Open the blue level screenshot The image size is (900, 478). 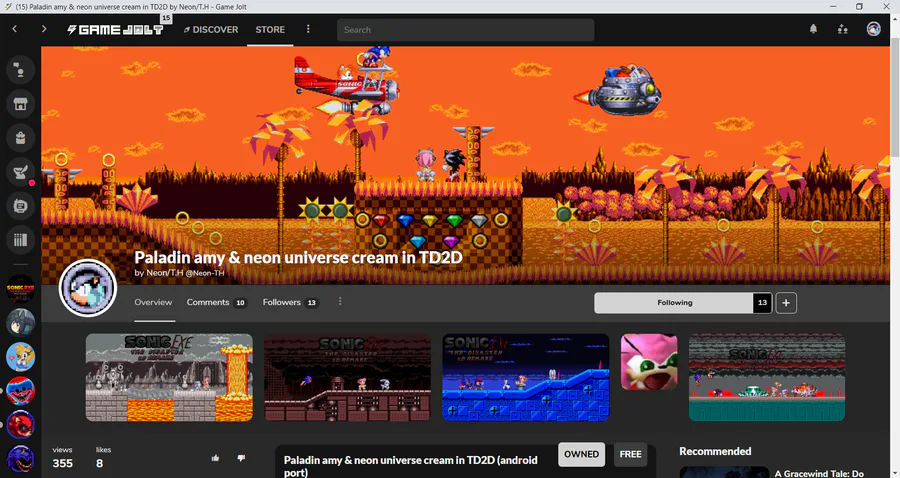click(x=526, y=378)
